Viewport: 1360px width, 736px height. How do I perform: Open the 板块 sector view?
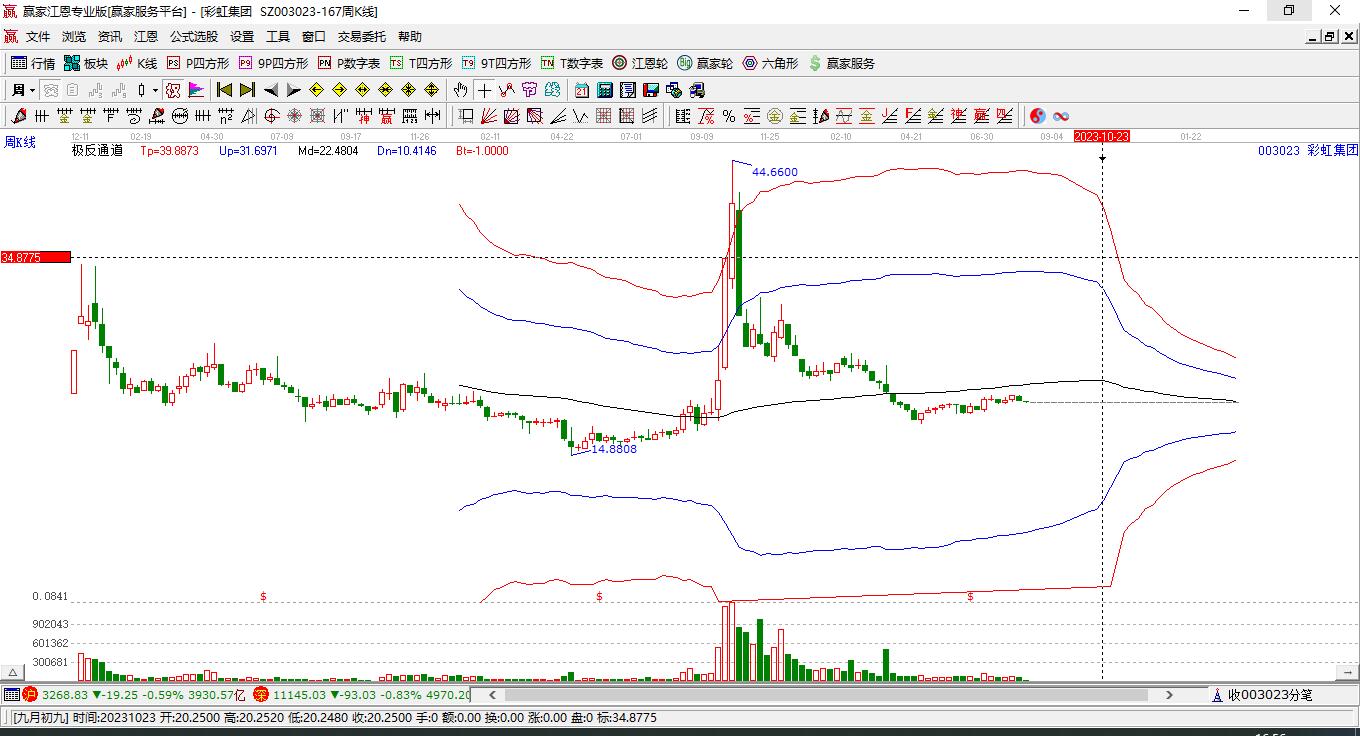[x=86, y=63]
